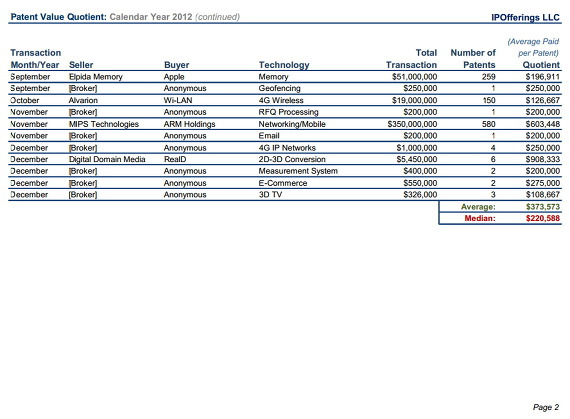
Task: Click the $1,000,000 transaction value
Action: 417,148
